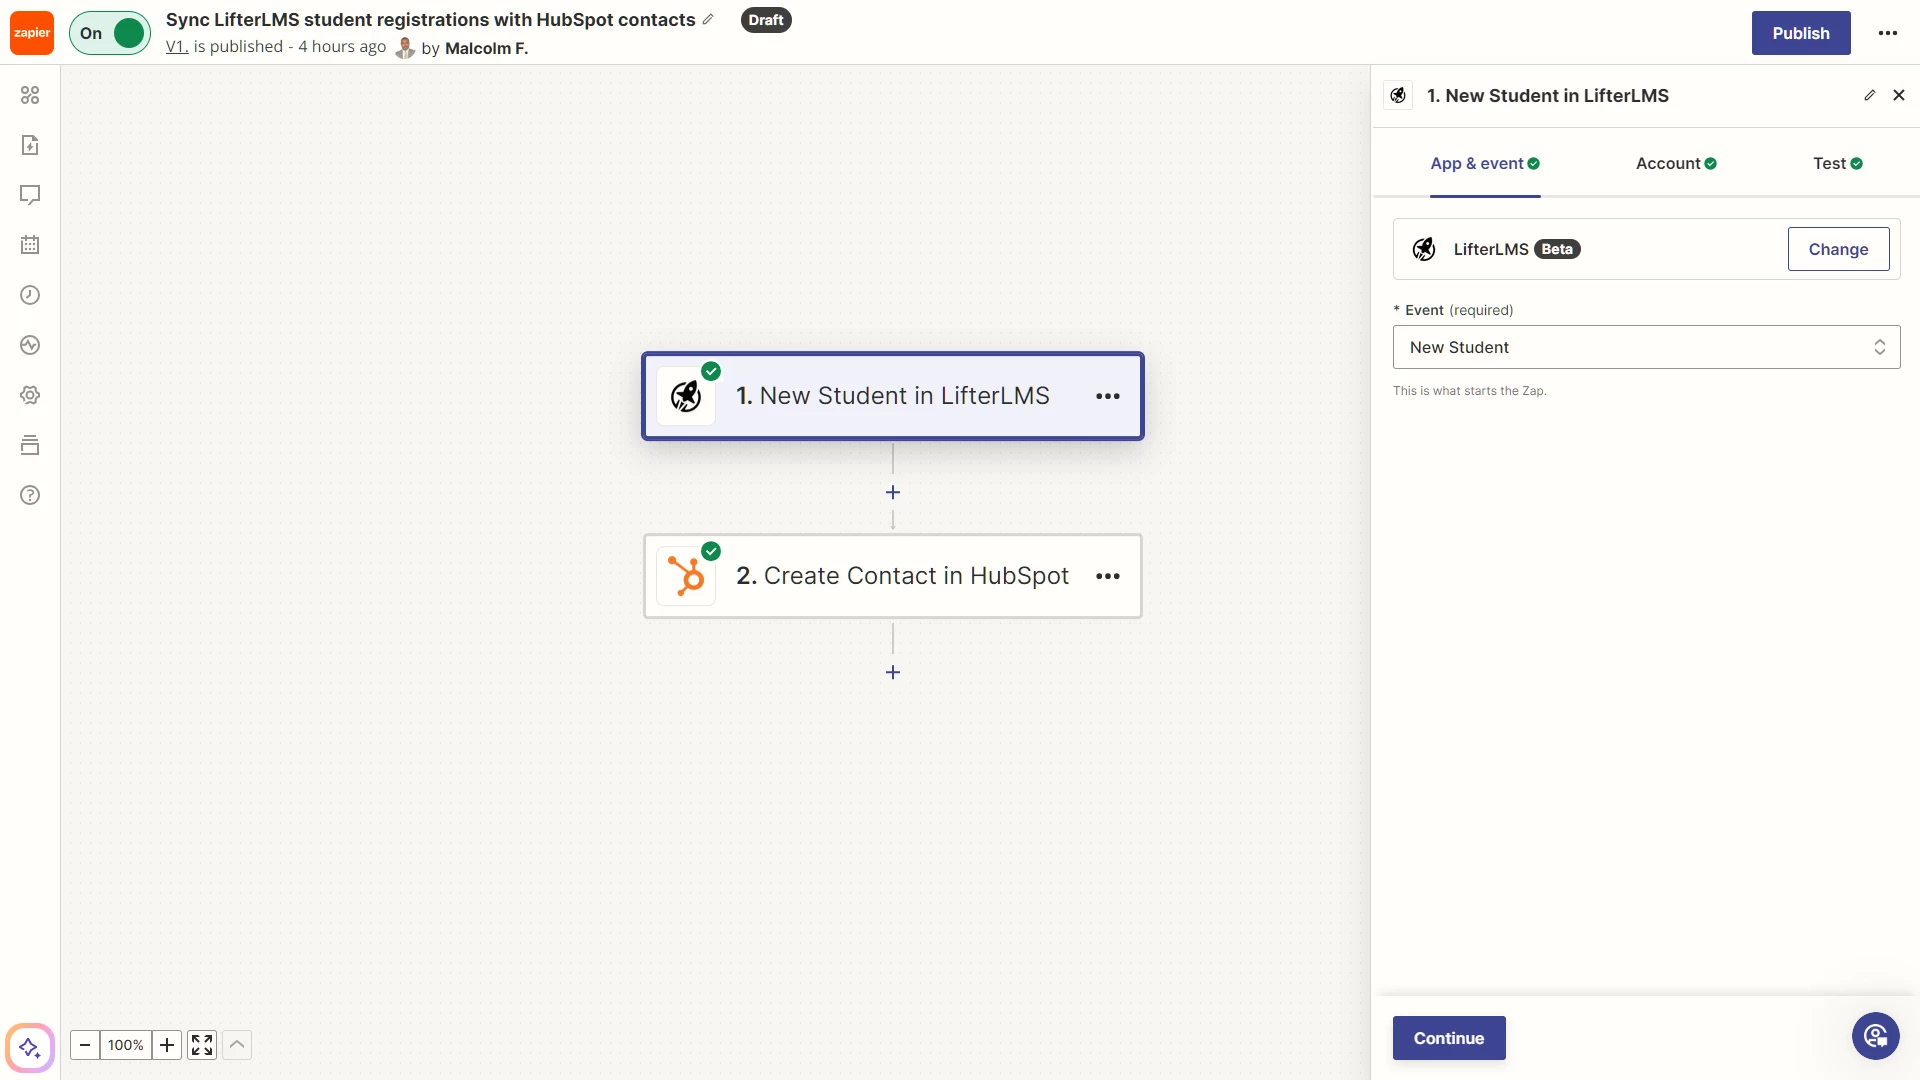Open the three-dot menu on the LifterLMS step
Image resolution: width=1920 pixels, height=1080 pixels.
click(1107, 396)
